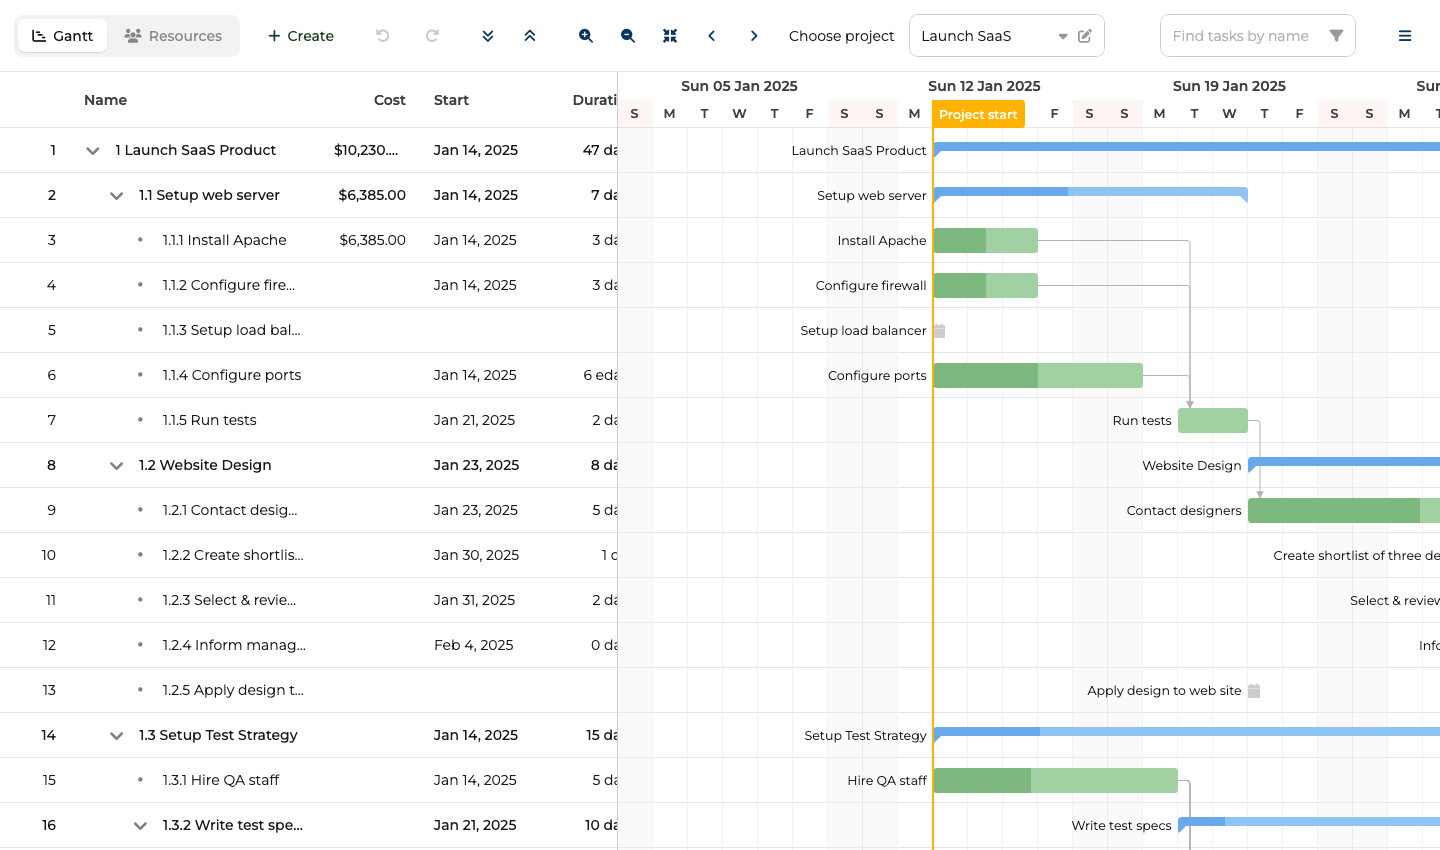Select the 1.2.2 Create shortlist row
Image resolution: width=1440 pixels, height=850 pixels.
pos(309,555)
